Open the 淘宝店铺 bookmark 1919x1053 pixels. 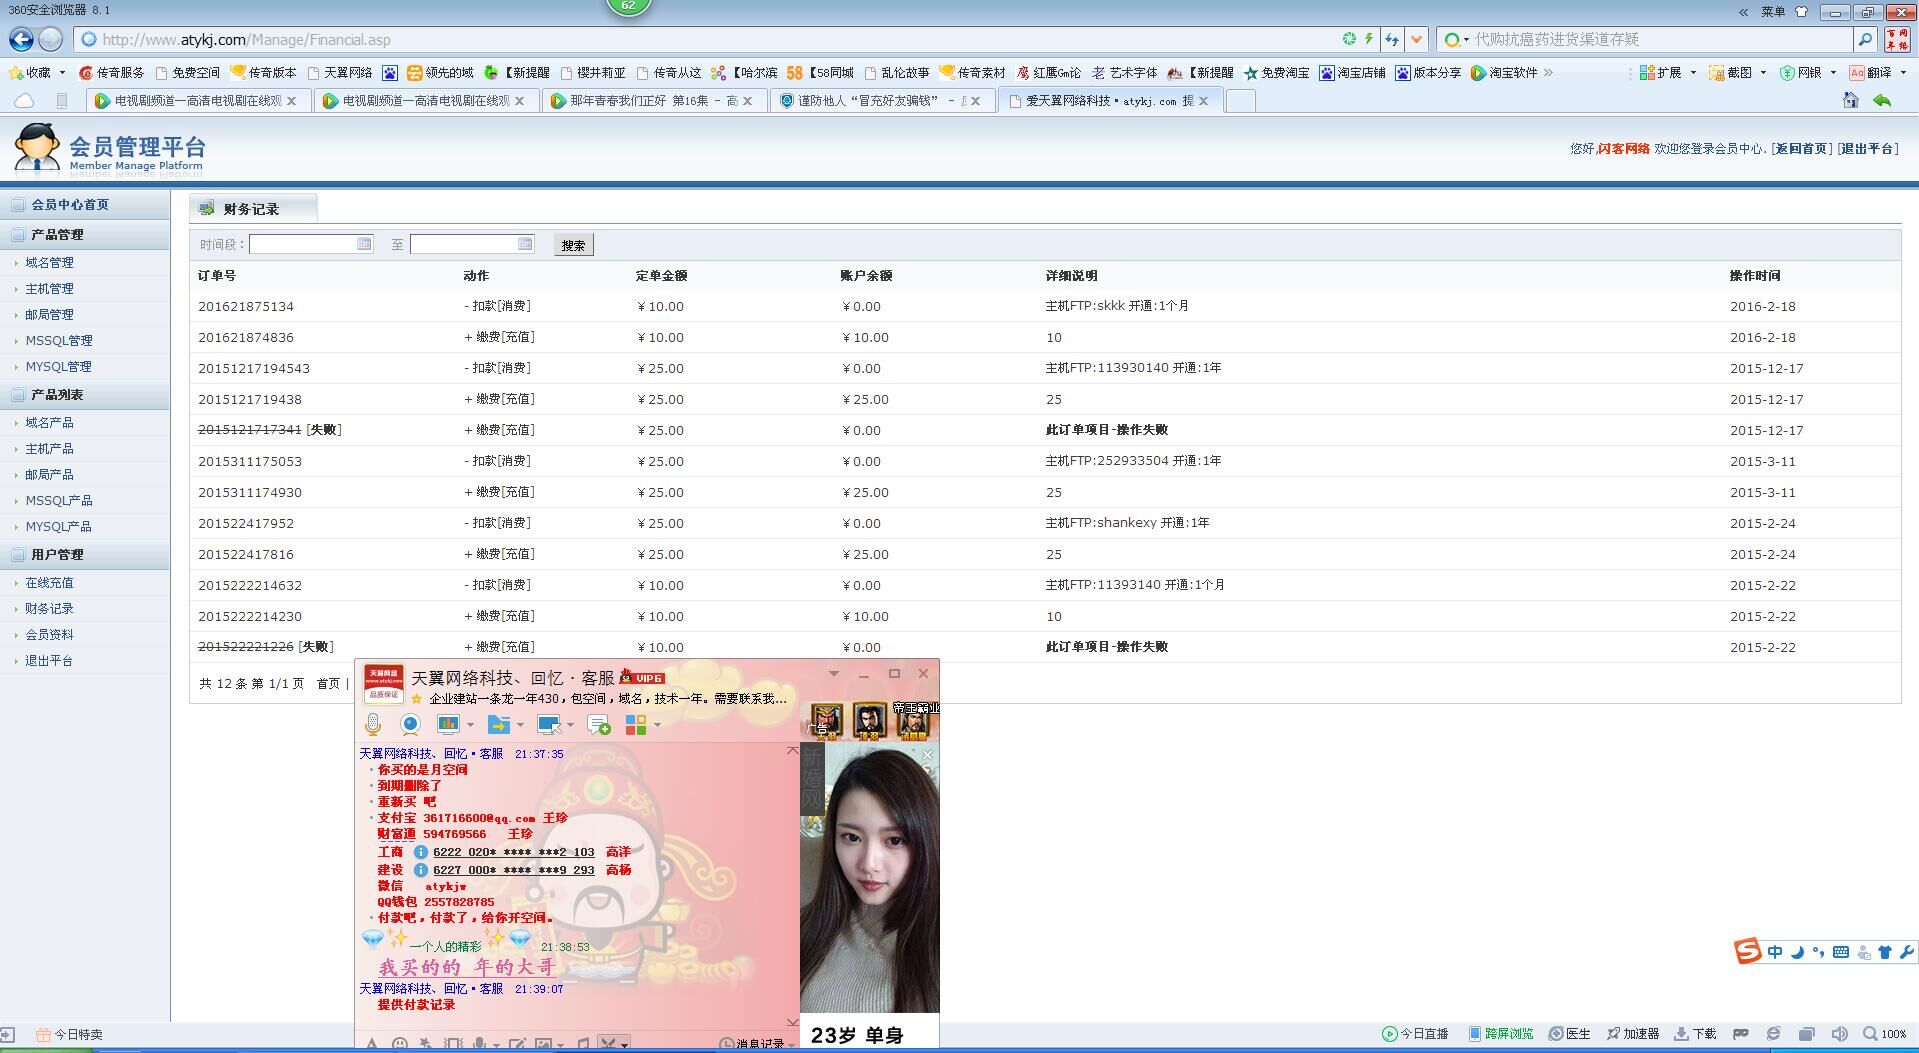(1352, 72)
